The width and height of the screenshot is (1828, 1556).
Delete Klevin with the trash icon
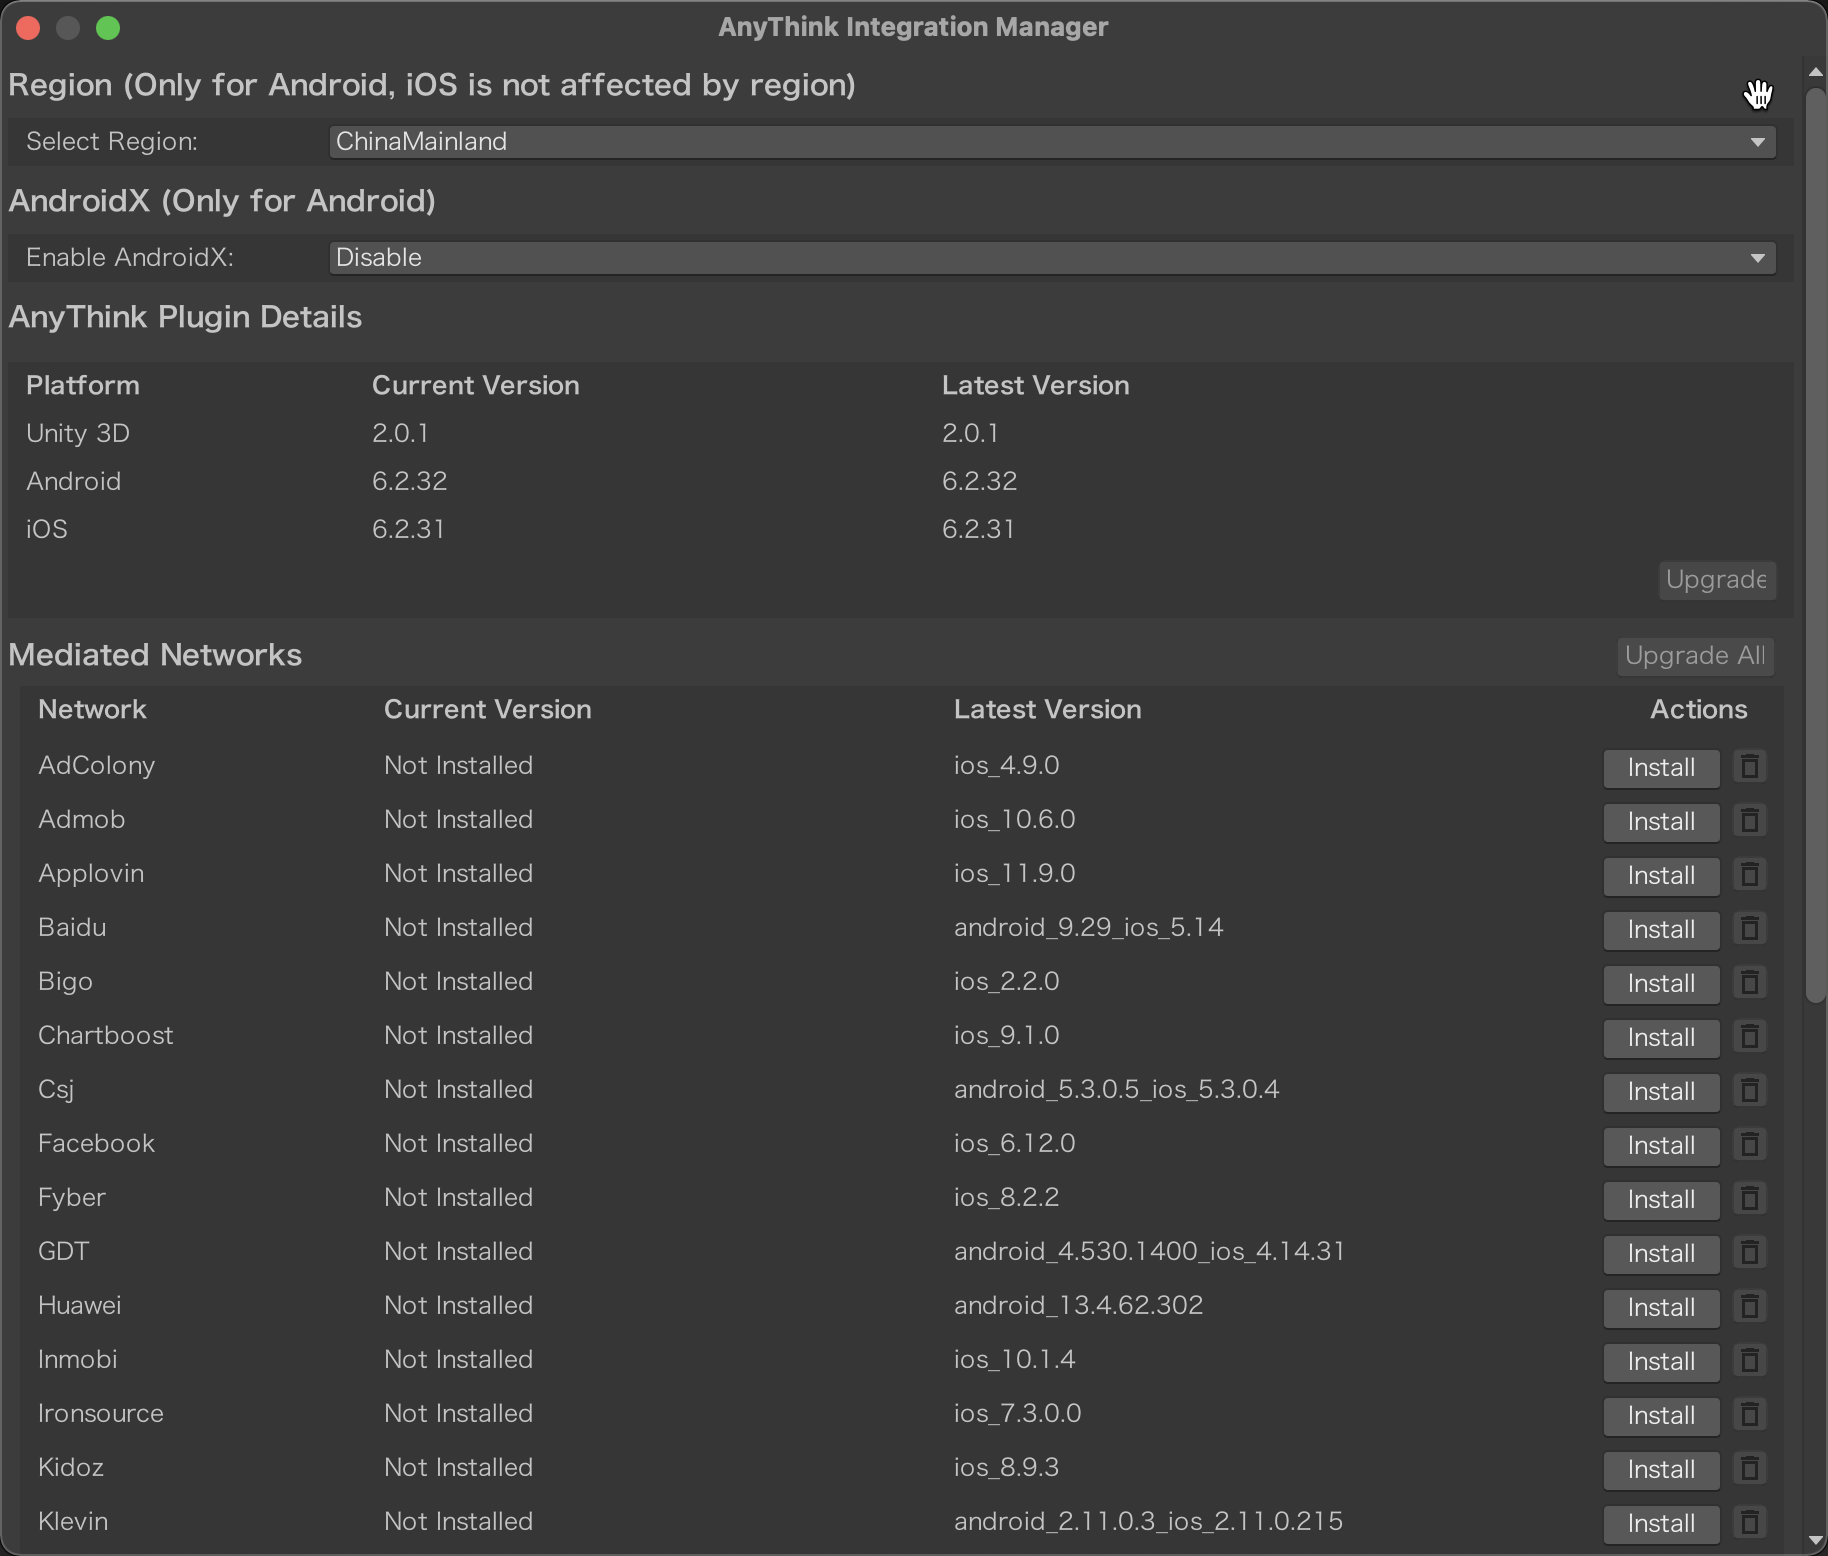point(1749,1523)
